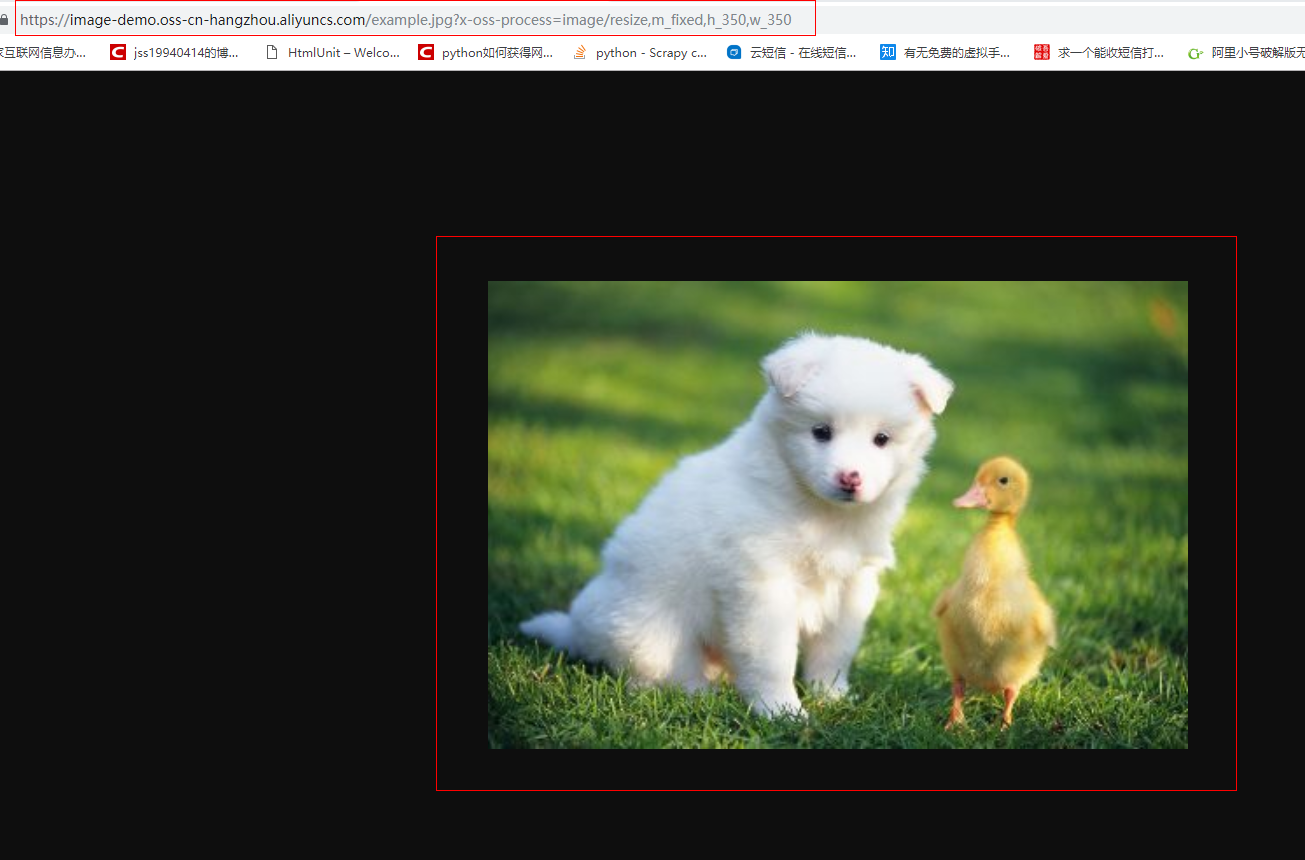Click the red icon beside 求一个能收短信打 bookmark

pyautogui.click(x=1040, y=52)
